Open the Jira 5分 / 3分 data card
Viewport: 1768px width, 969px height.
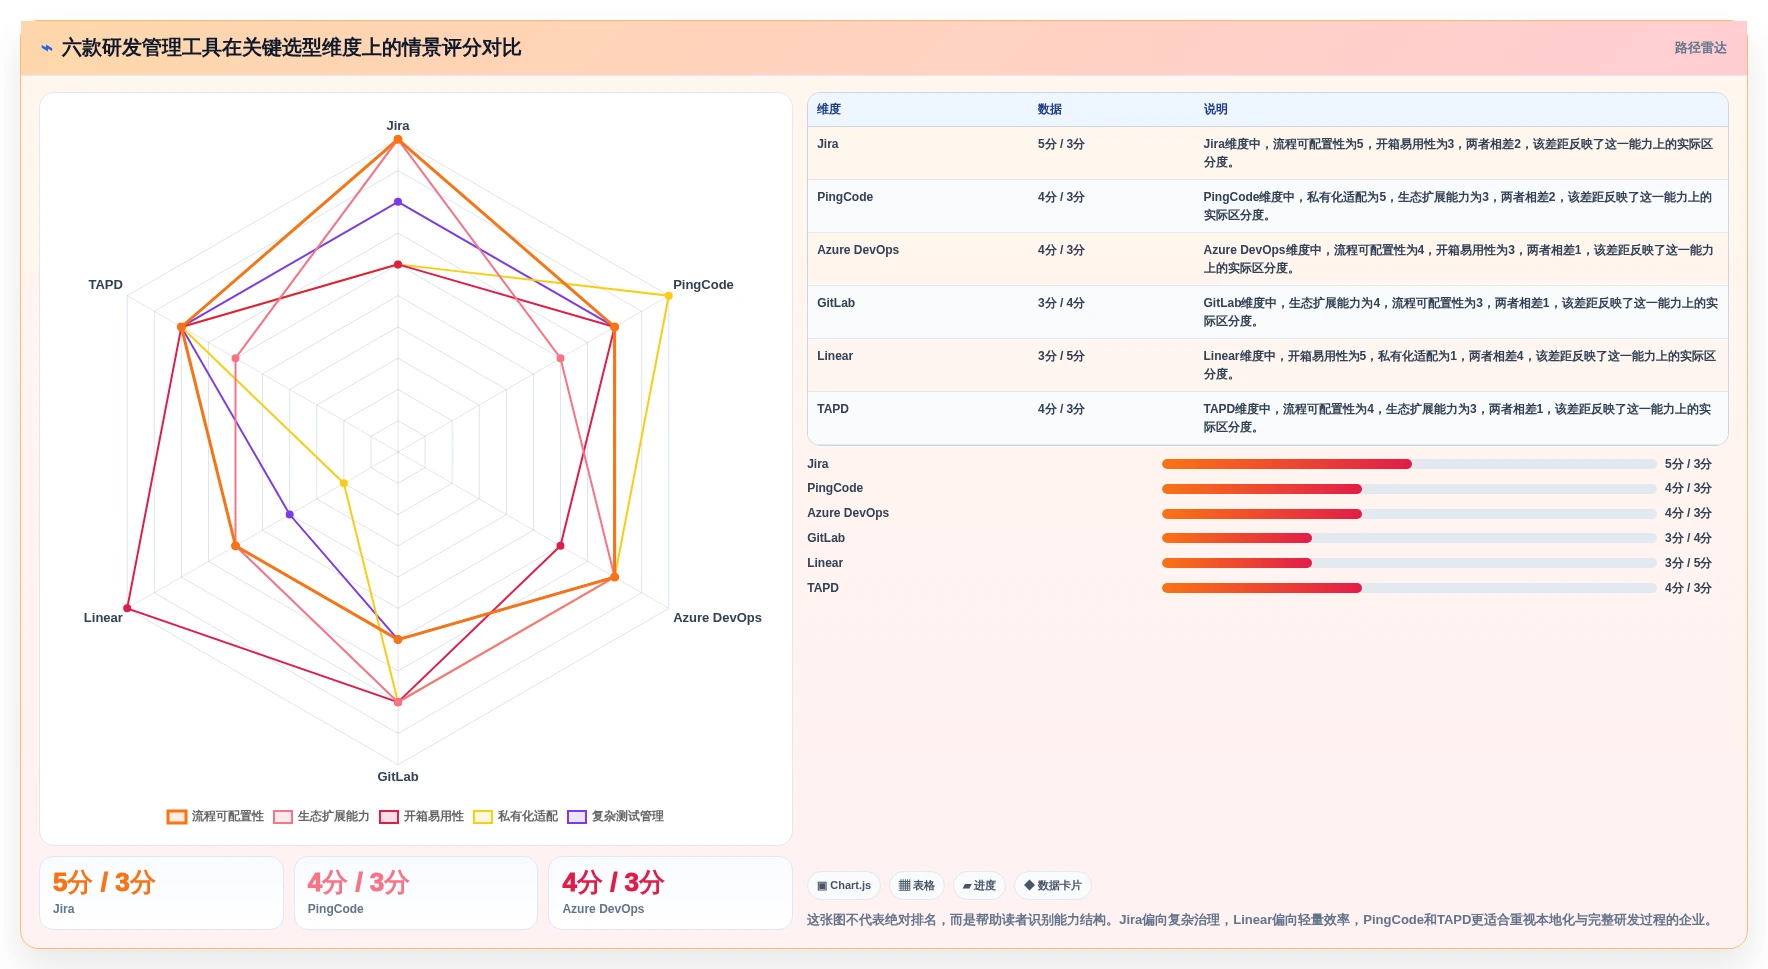(161, 893)
